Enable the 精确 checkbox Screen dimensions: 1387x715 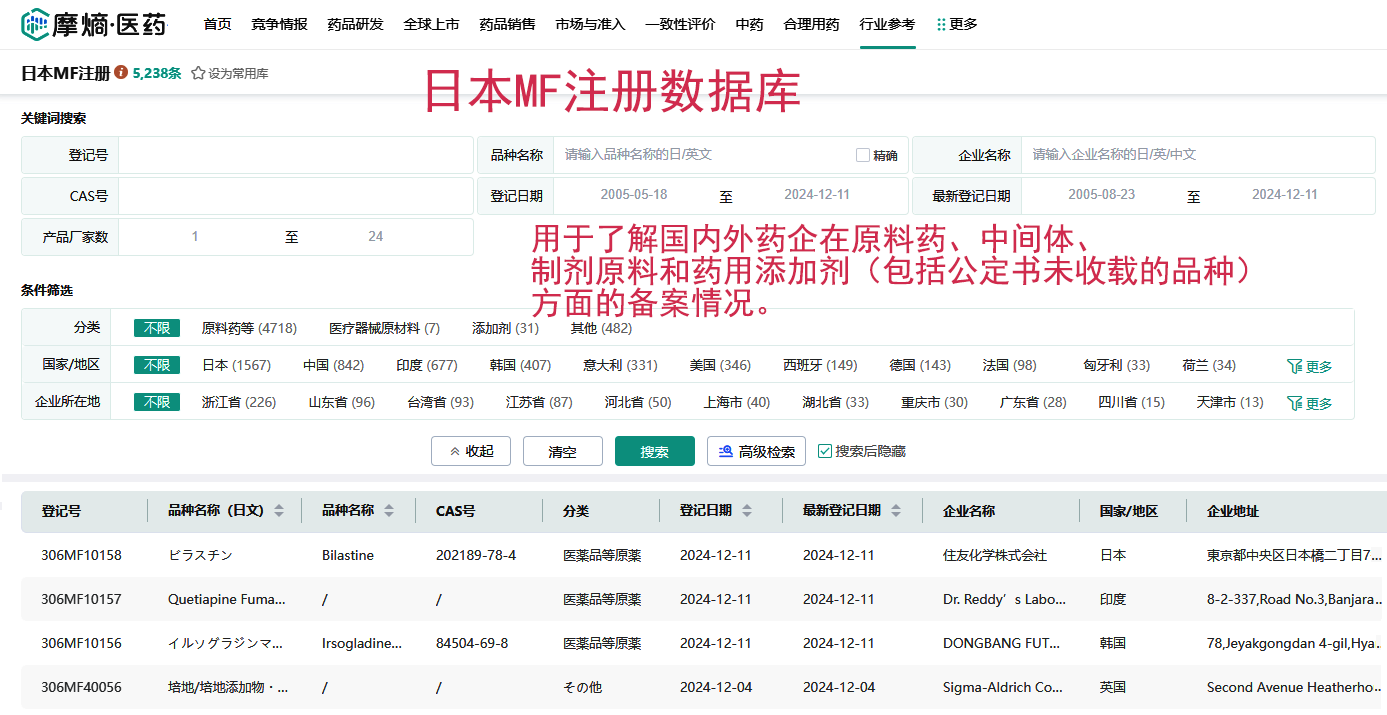(x=863, y=155)
